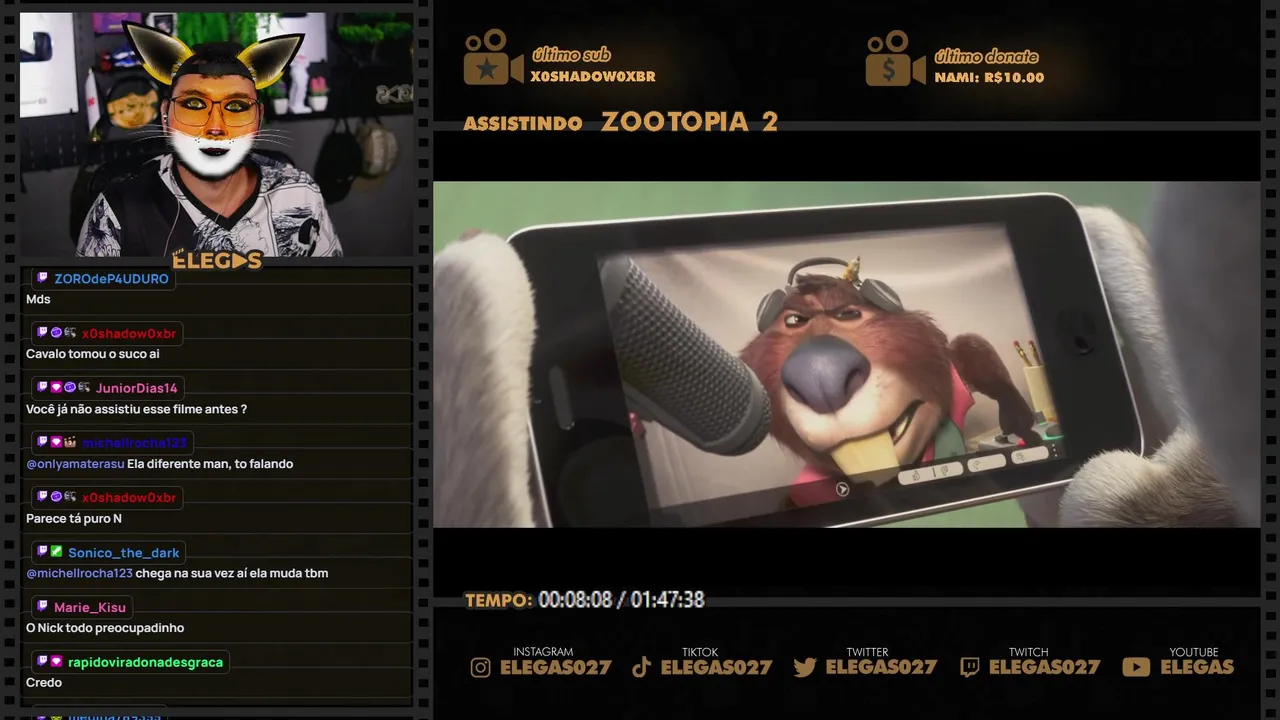1280x720 pixels.
Task: Click the dollar camera icon beside Último donate
Action: (895, 58)
